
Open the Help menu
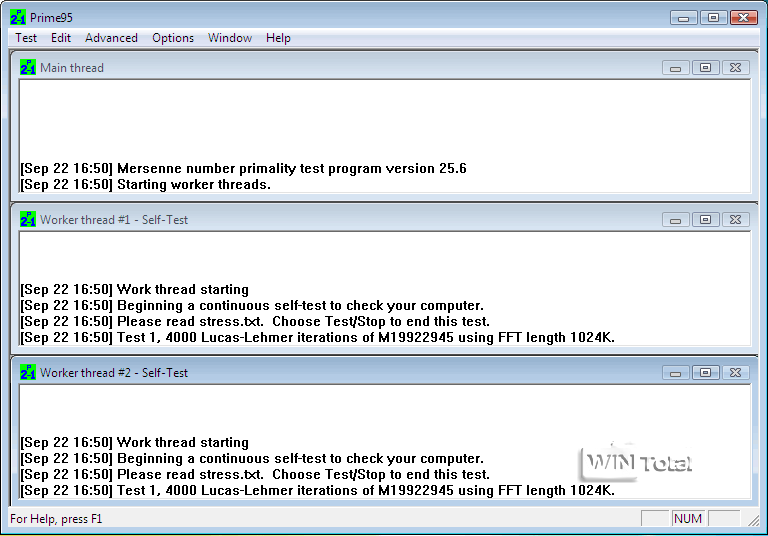click(x=278, y=38)
